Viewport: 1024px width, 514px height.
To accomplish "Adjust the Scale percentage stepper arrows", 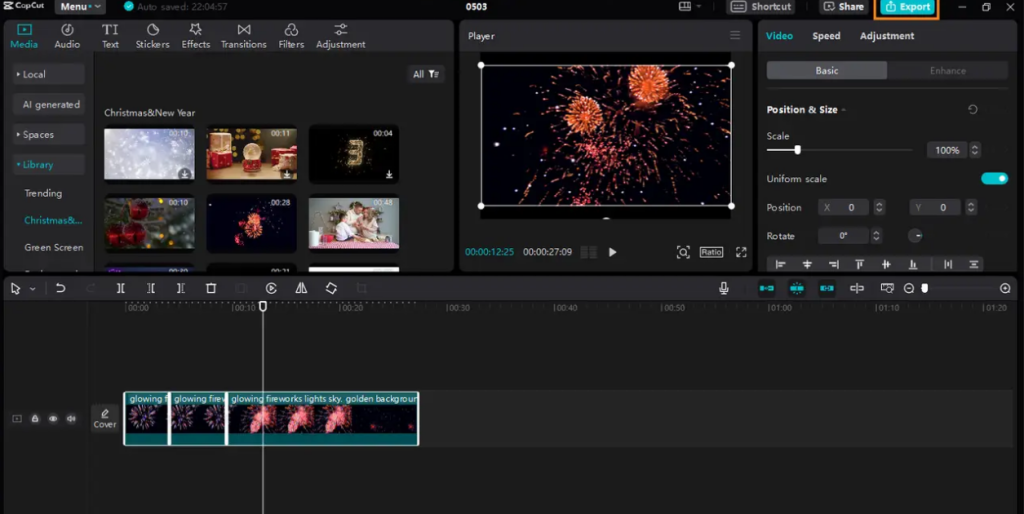I will (x=974, y=150).
